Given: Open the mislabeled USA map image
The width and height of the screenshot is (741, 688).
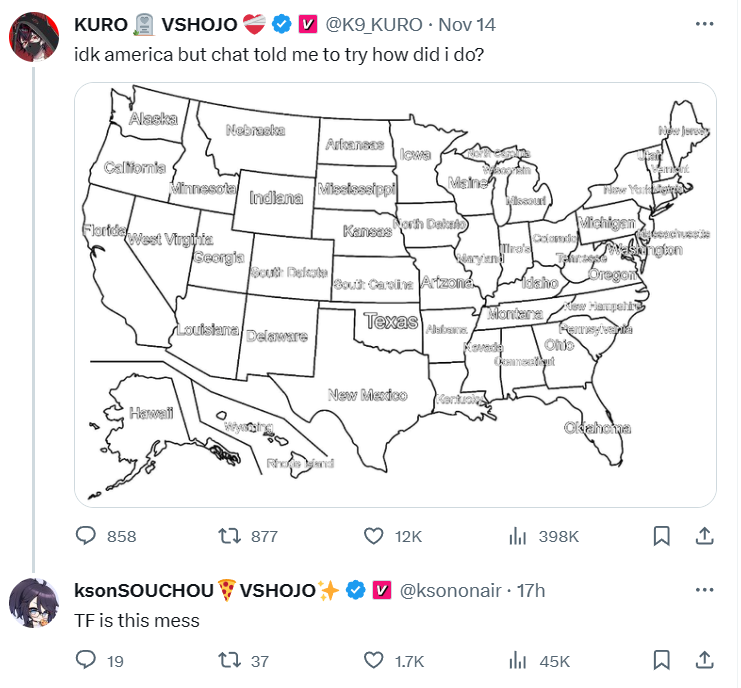Looking at the screenshot, I should [x=396, y=295].
